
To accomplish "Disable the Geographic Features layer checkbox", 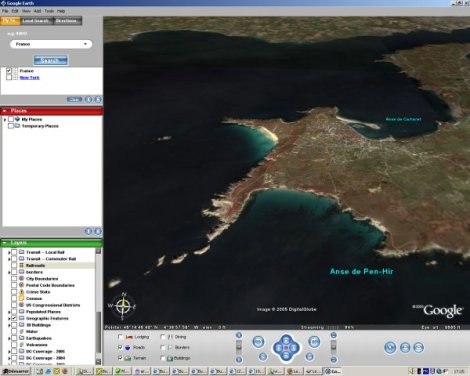I will [x=14, y=318].
